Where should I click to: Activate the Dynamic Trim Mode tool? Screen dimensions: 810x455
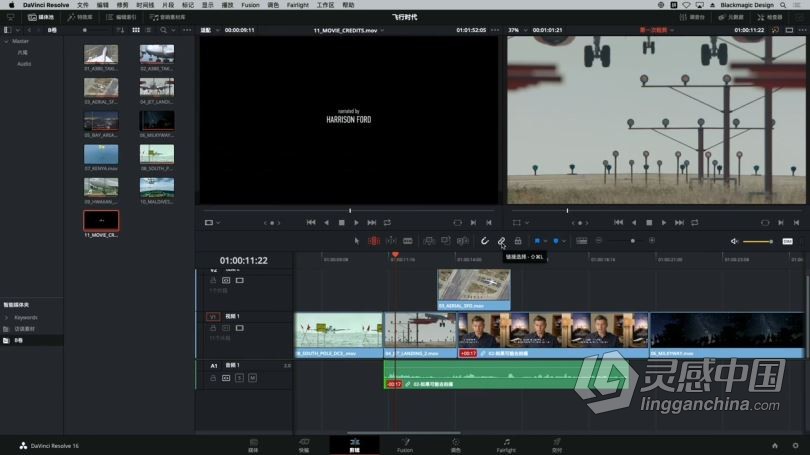tap(391, 241)
